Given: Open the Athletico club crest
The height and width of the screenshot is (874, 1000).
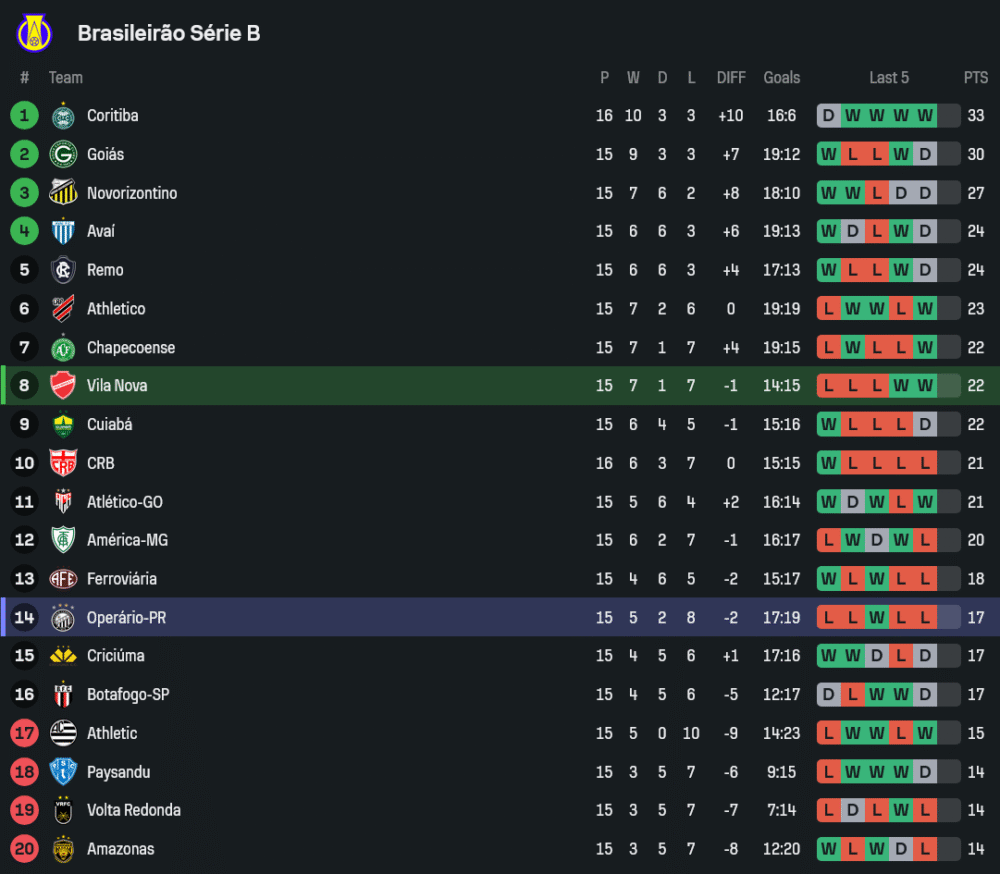Looking at the screenshot, I should click(63, 309).
